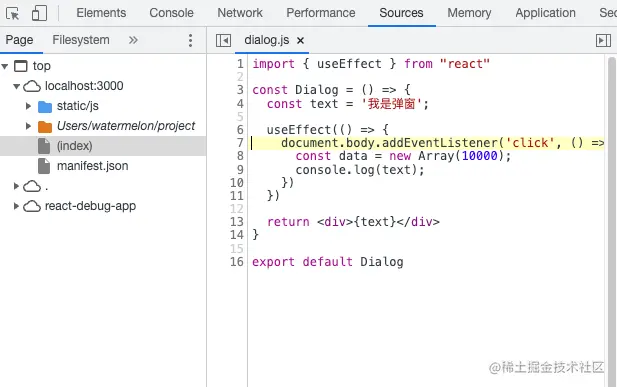The height and width of the screenshot is (387, 617).
Task: Expand the react-debug-app domain node
Action: tap(16, 206)
